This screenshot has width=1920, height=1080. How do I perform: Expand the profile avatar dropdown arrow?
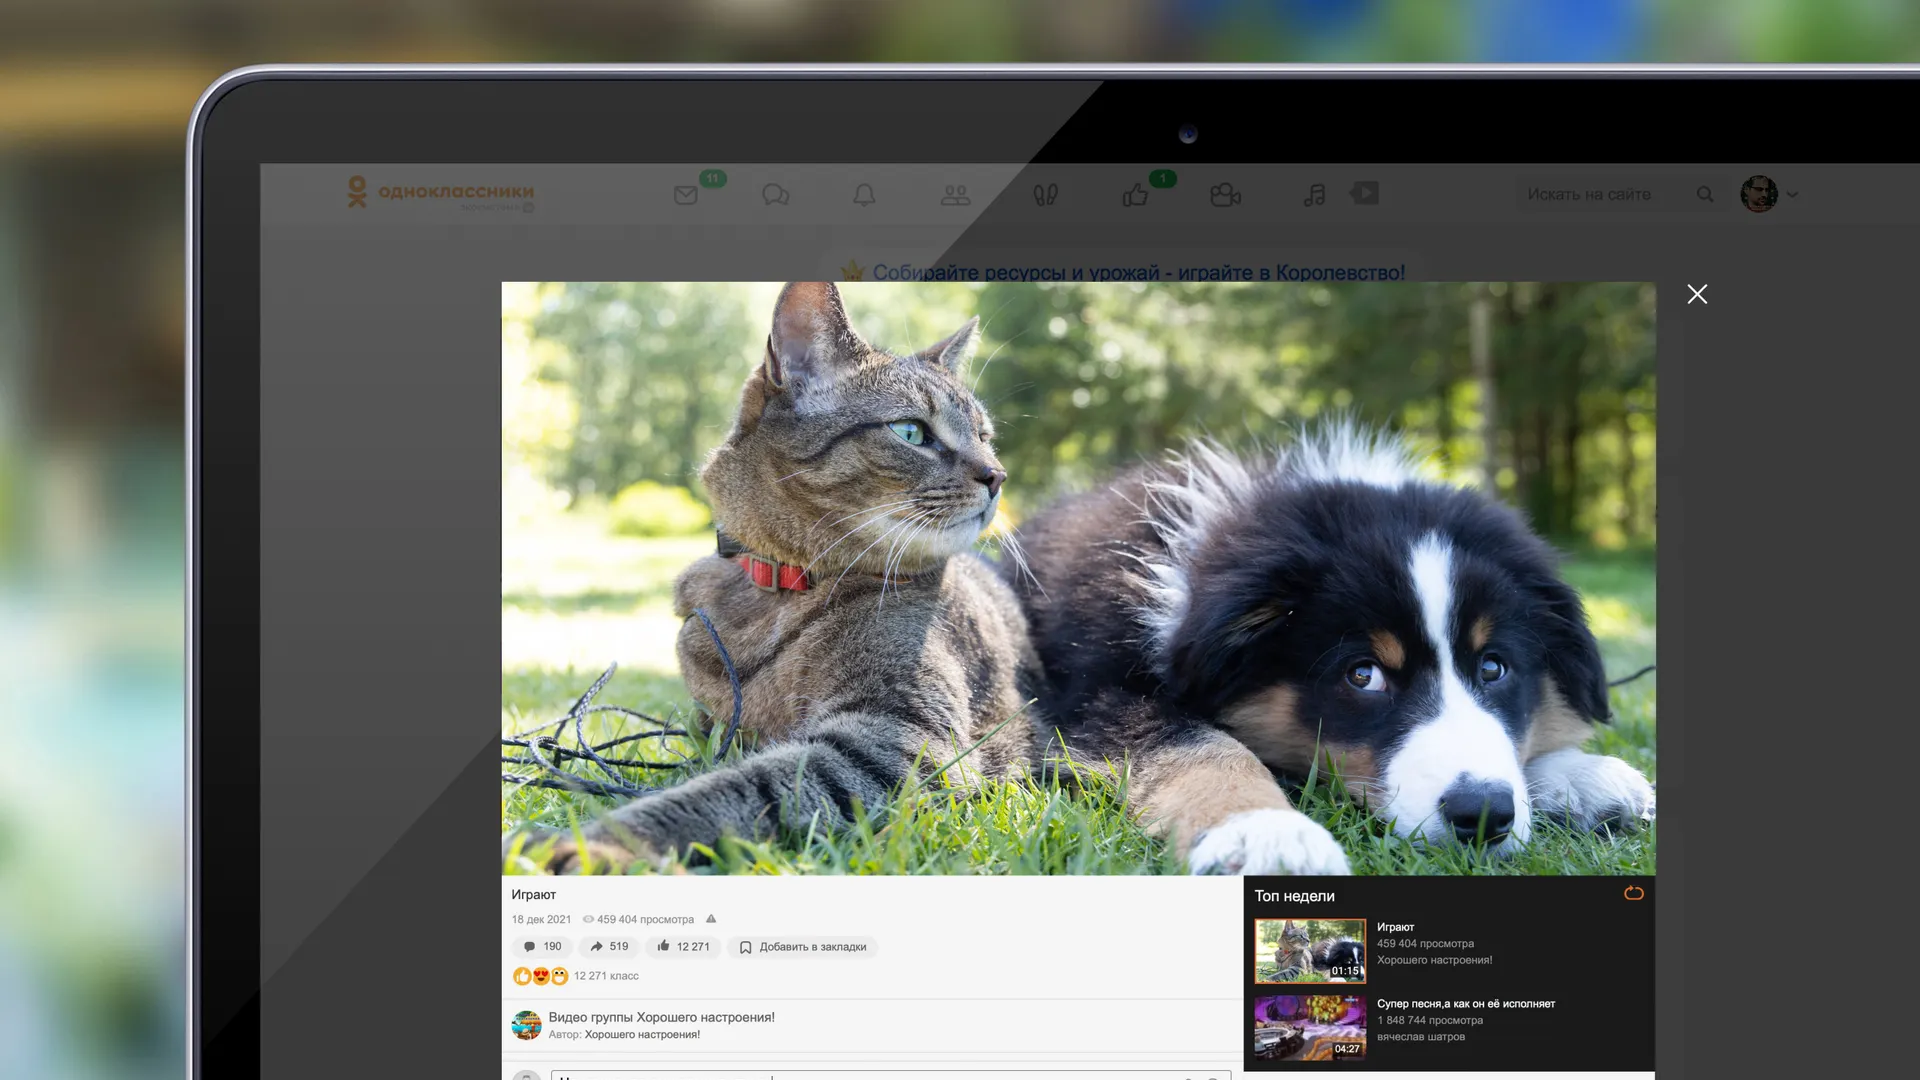(x=1792, y=195)
